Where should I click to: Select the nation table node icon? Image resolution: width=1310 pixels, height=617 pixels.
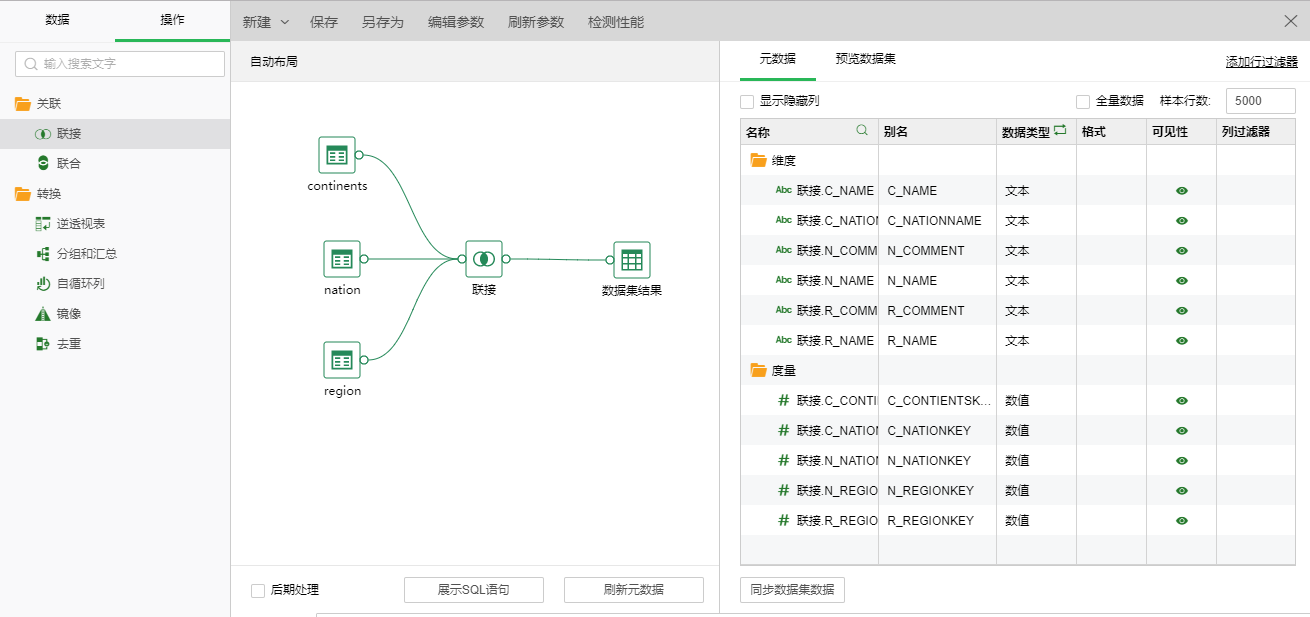[x=342, y=259]
